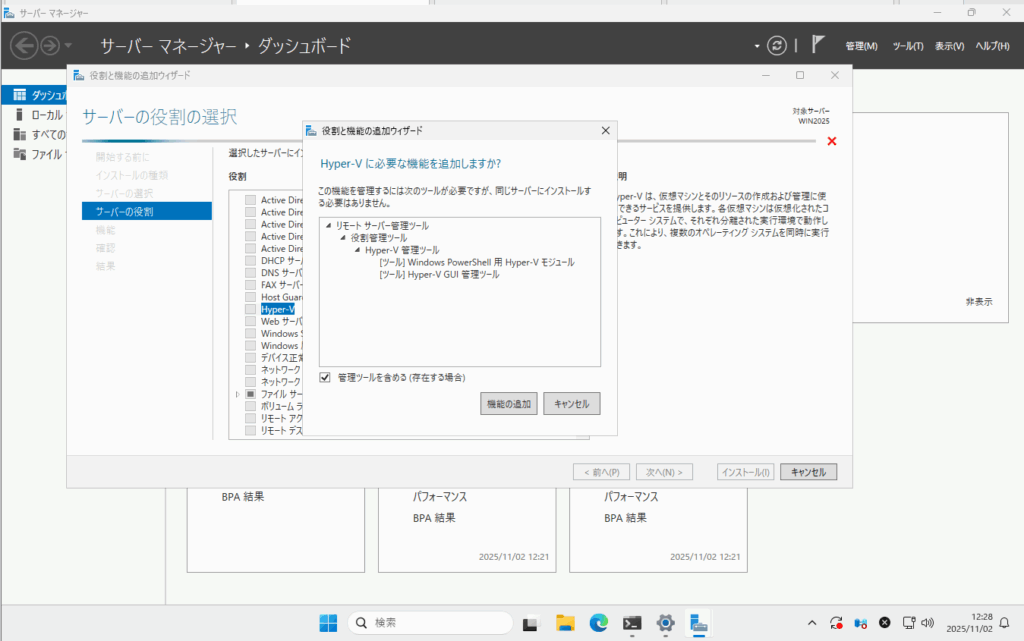Click the taskbar search box
The height and width of the screenshot is (641, 1024).
432,622
